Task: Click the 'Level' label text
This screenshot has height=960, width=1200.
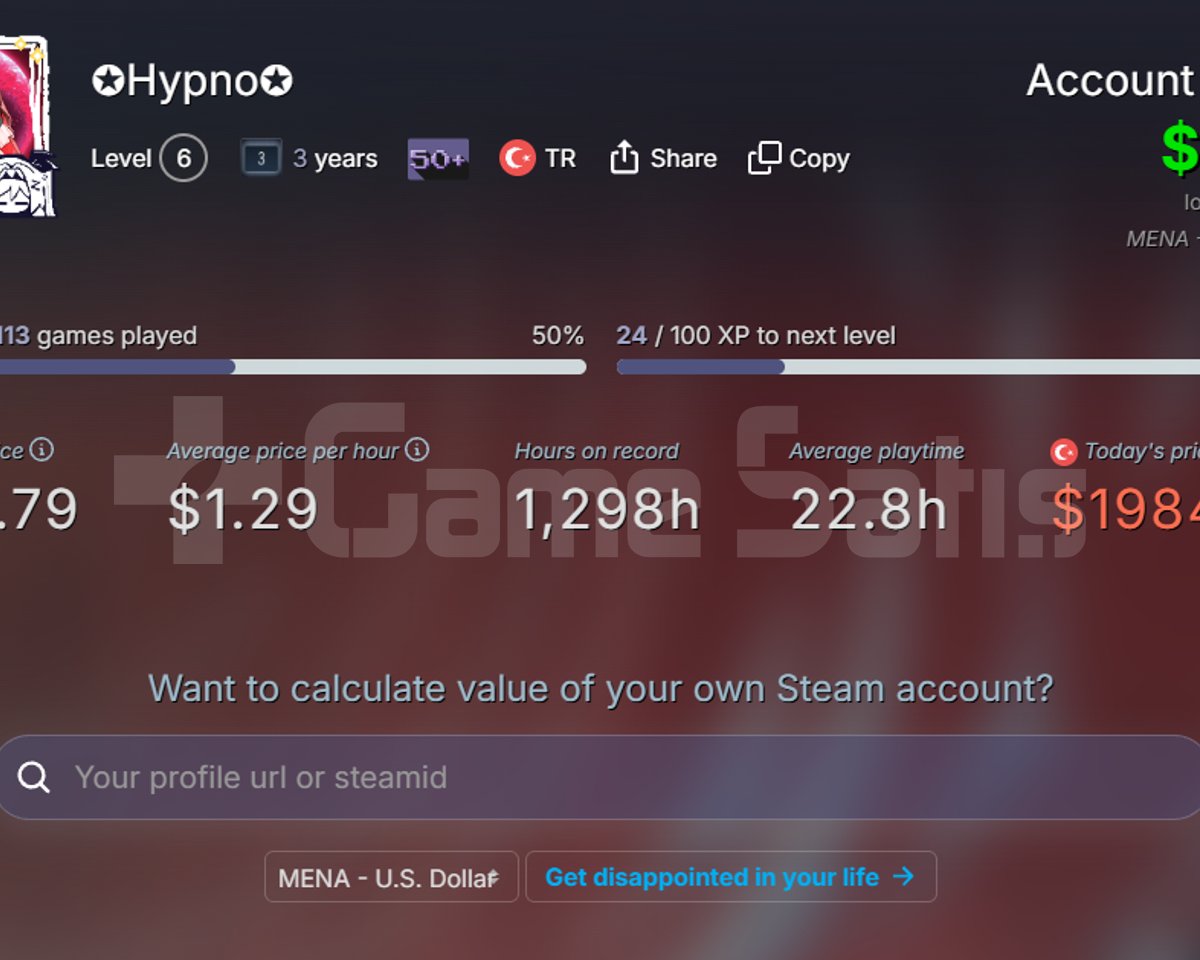Action: (121, 158)
